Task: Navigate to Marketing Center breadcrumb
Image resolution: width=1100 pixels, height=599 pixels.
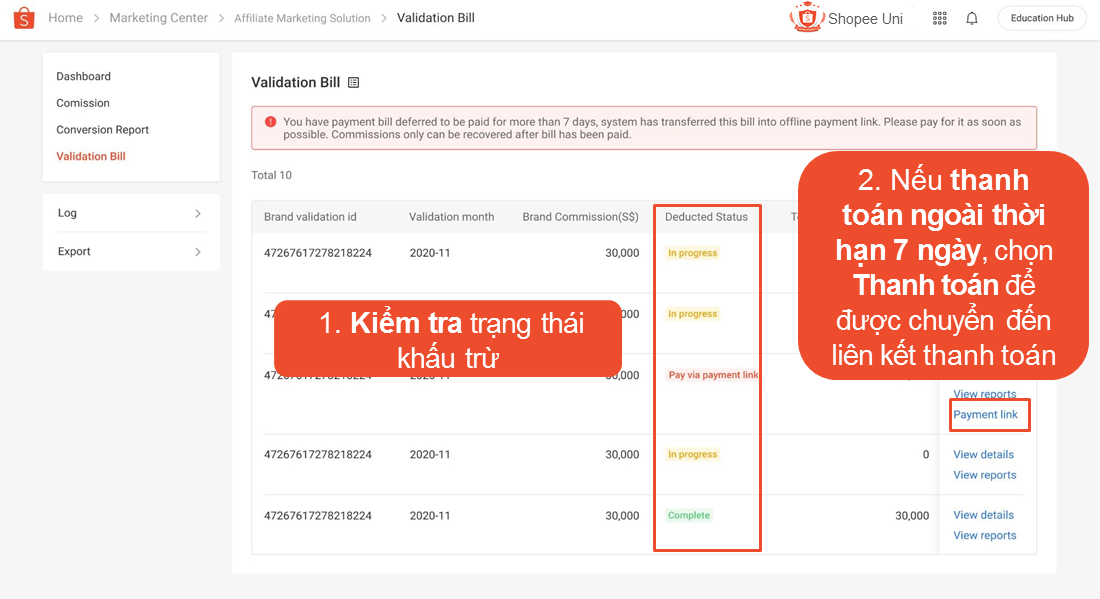Action: [158, 18]
